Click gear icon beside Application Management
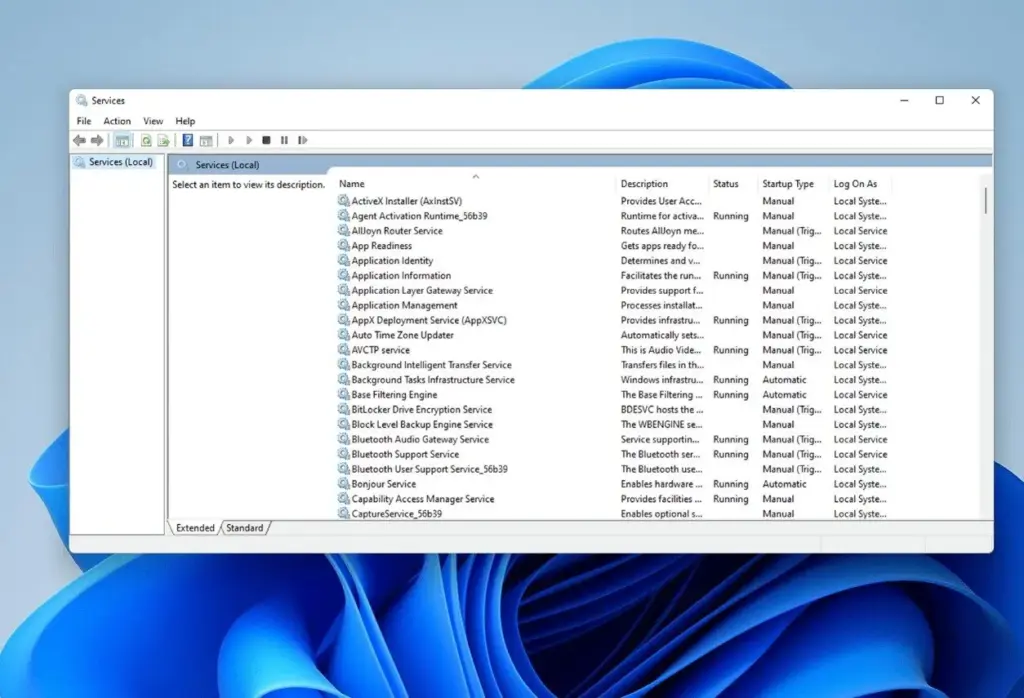 [x=344, y=305]
